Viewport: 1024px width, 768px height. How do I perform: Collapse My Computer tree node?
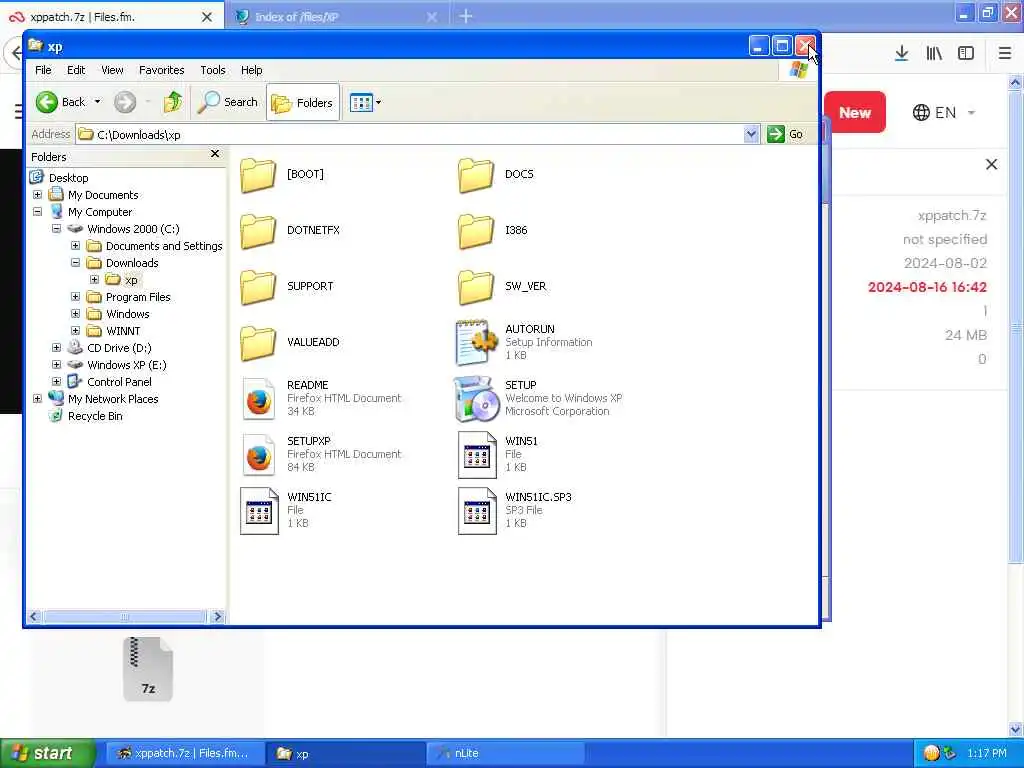37,212
